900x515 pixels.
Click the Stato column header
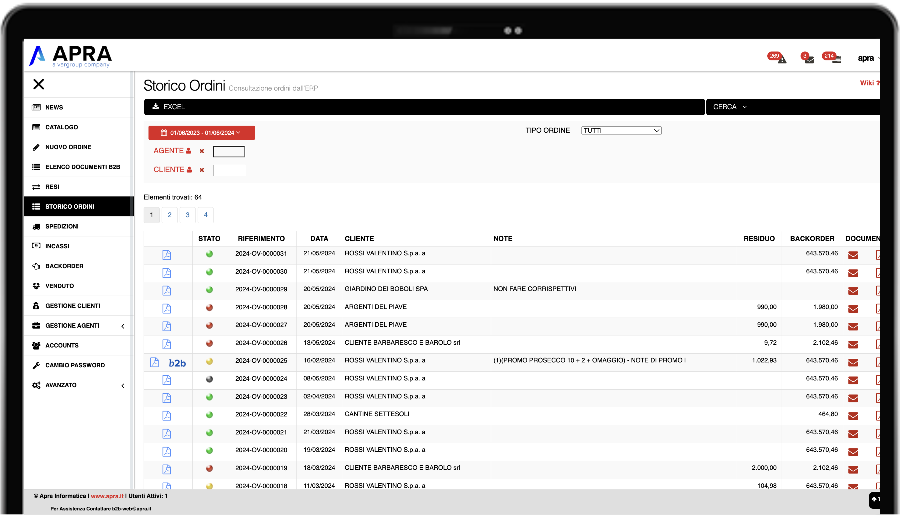click(x=210, y=238)
